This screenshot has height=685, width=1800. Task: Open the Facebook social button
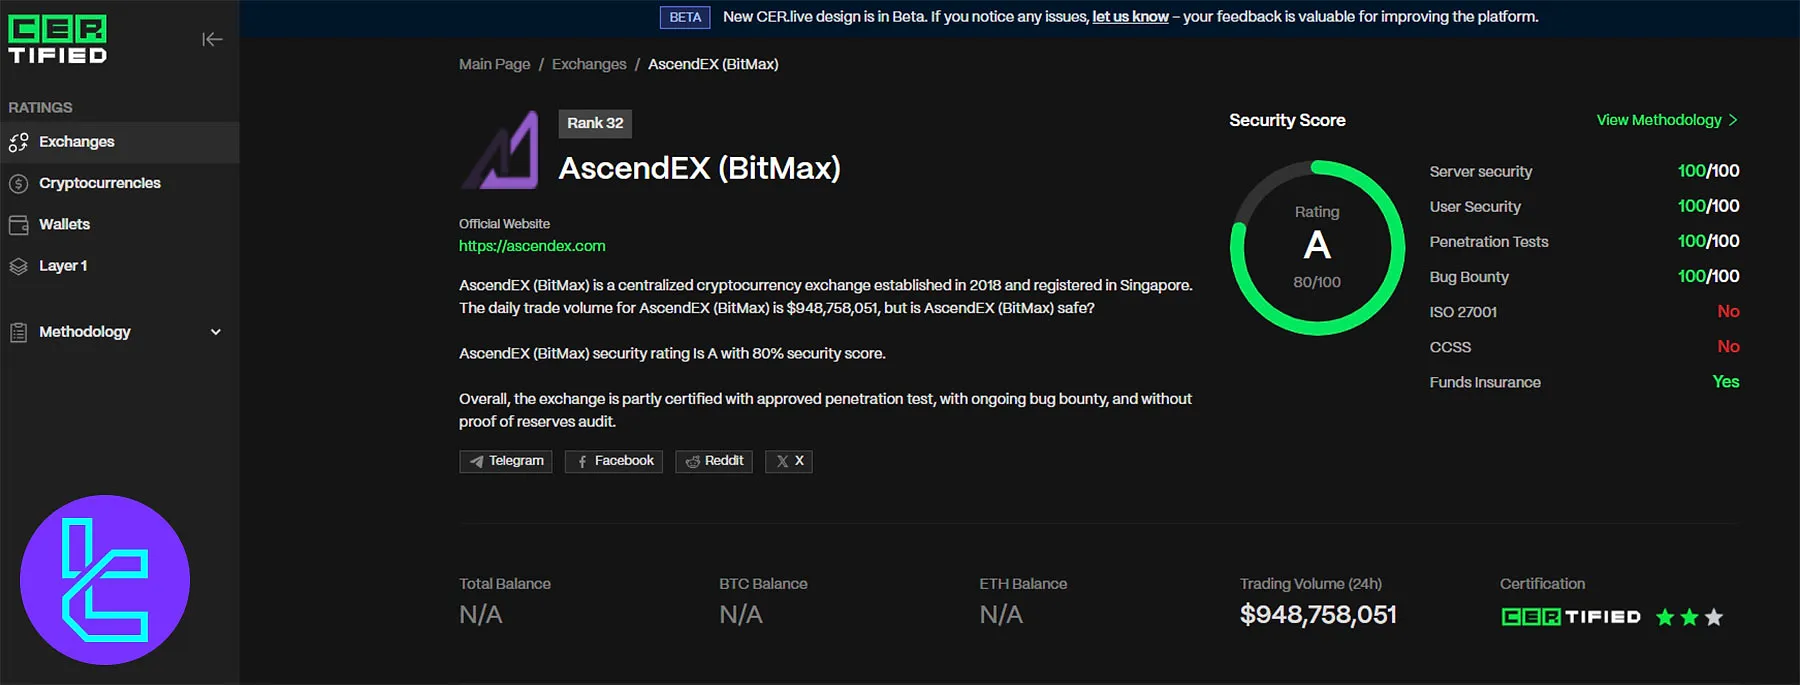614,461
